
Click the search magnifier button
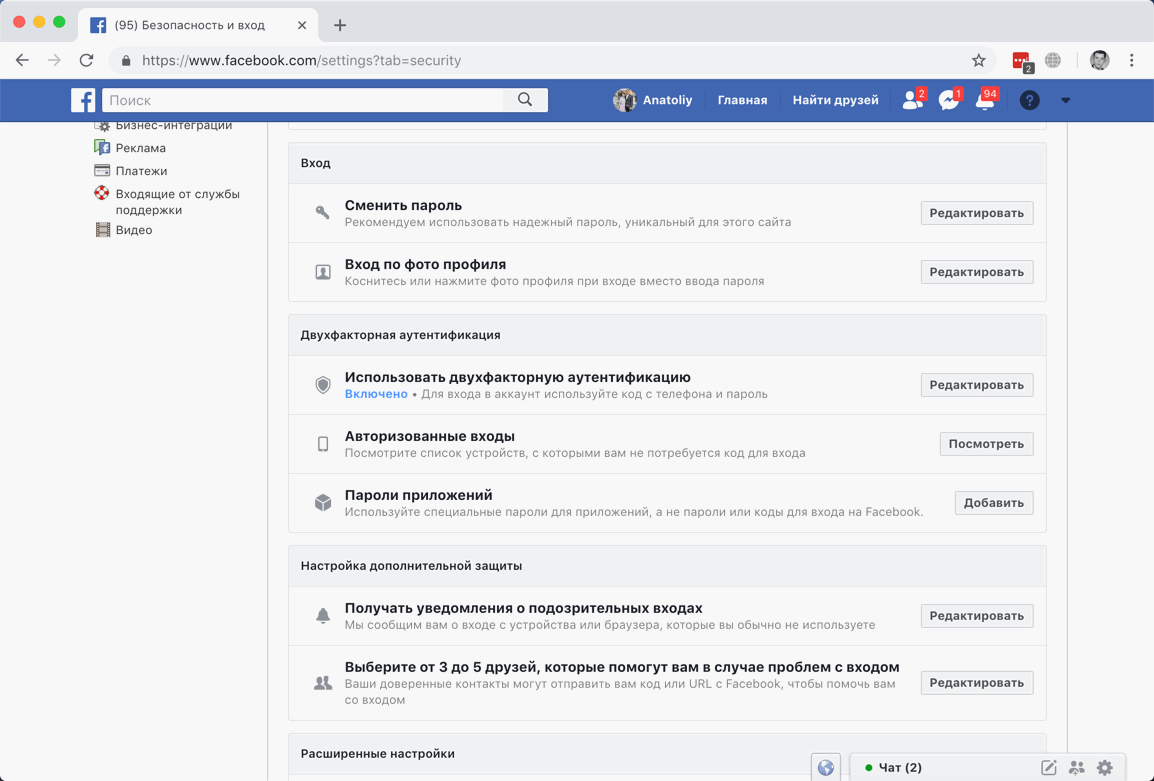pyautogui.click(x=525, y=100)
